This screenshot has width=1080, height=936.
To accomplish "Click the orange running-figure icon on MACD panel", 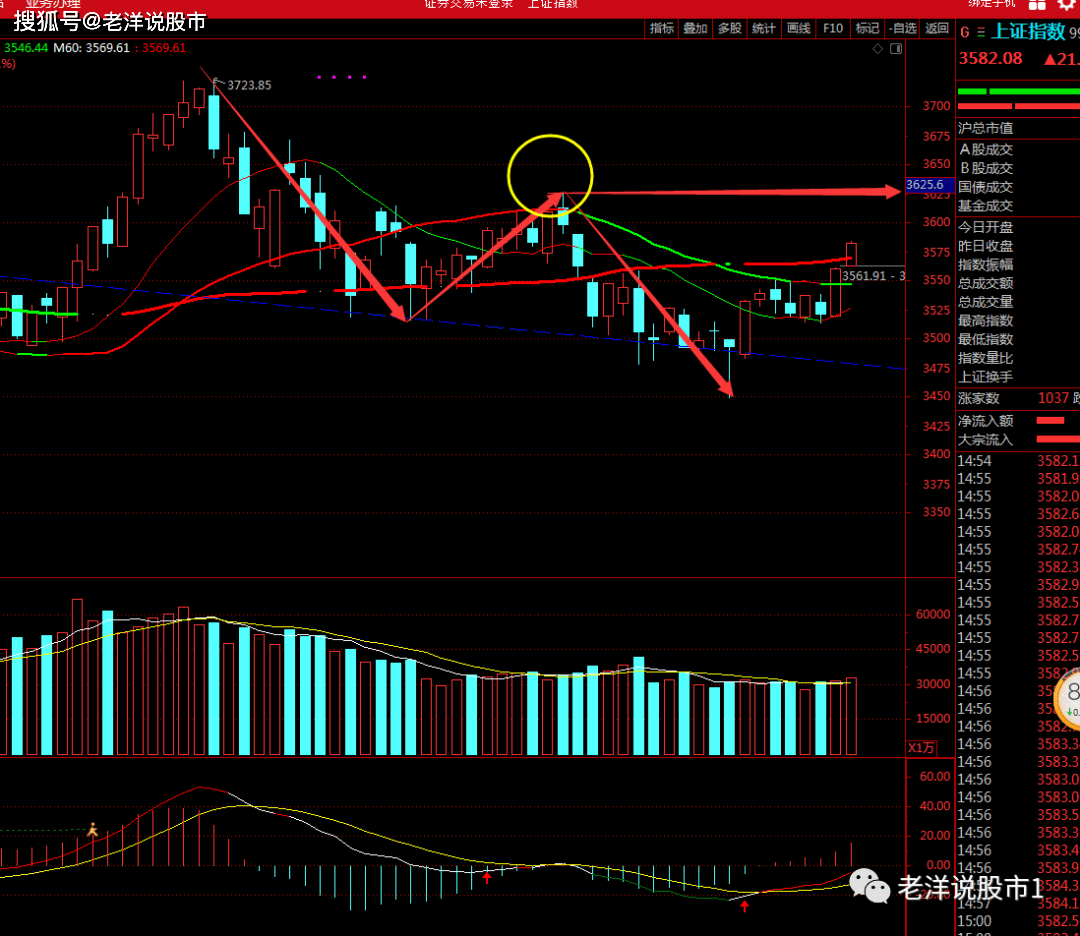I will (92, 829).
